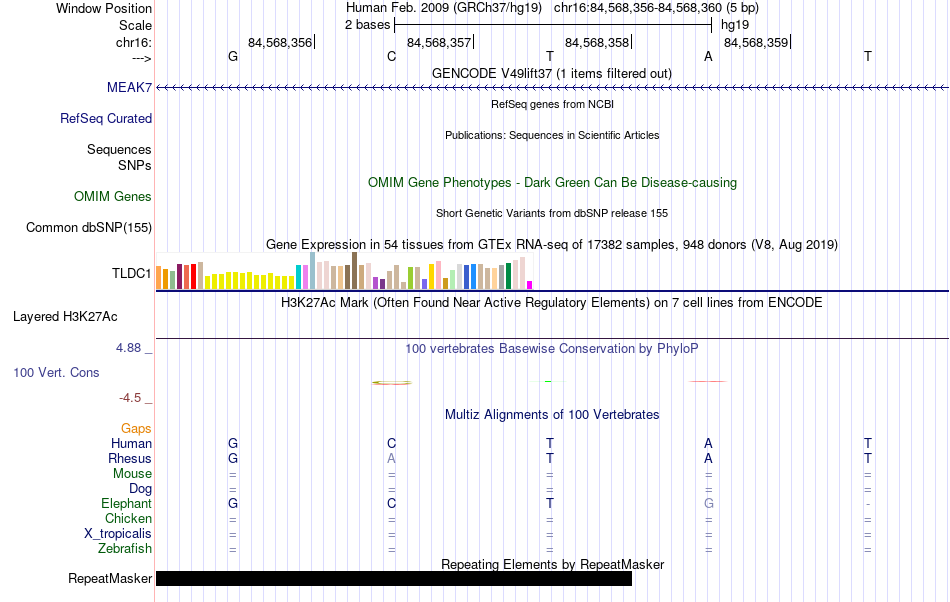The height and width of the screenshot is (602, 950).
Task: Click 'Human Feb. 2009 (GRCh37/hg19)' header text
Action: (446, 8)
